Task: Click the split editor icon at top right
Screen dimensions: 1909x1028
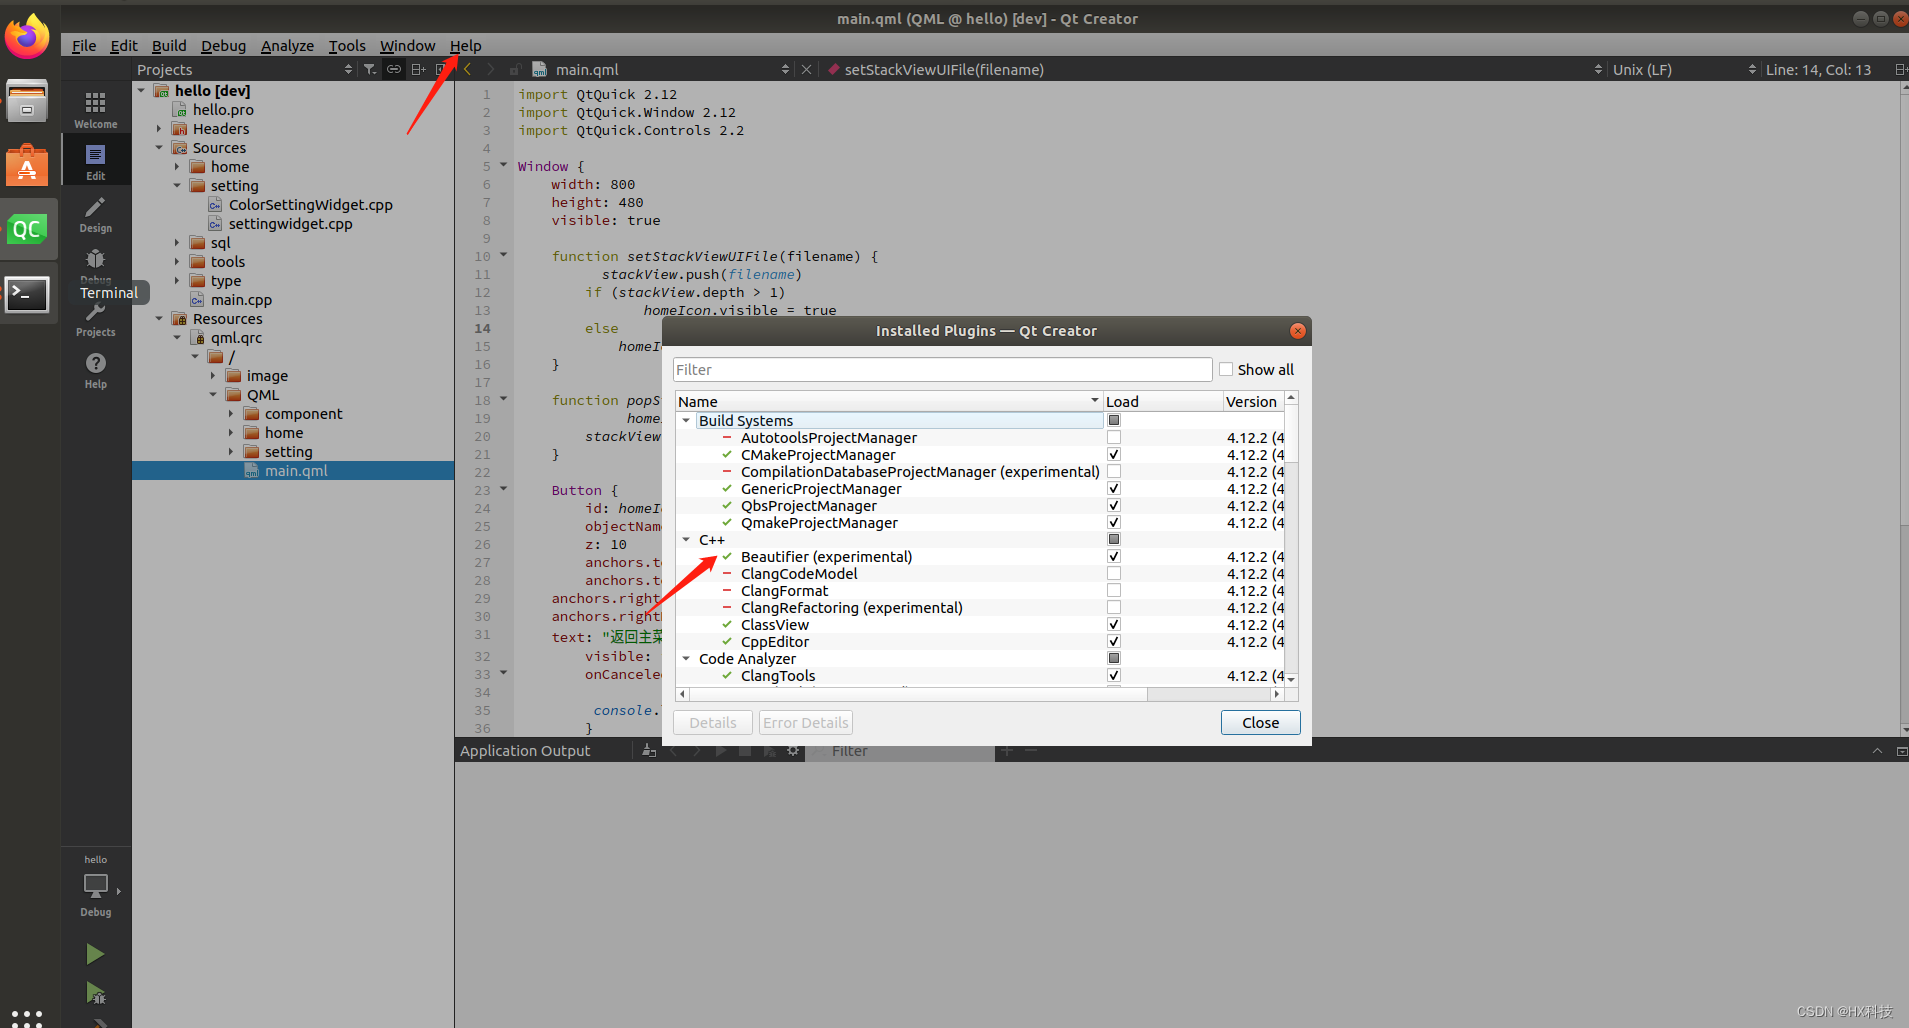Action: (x=1900, y=69)
